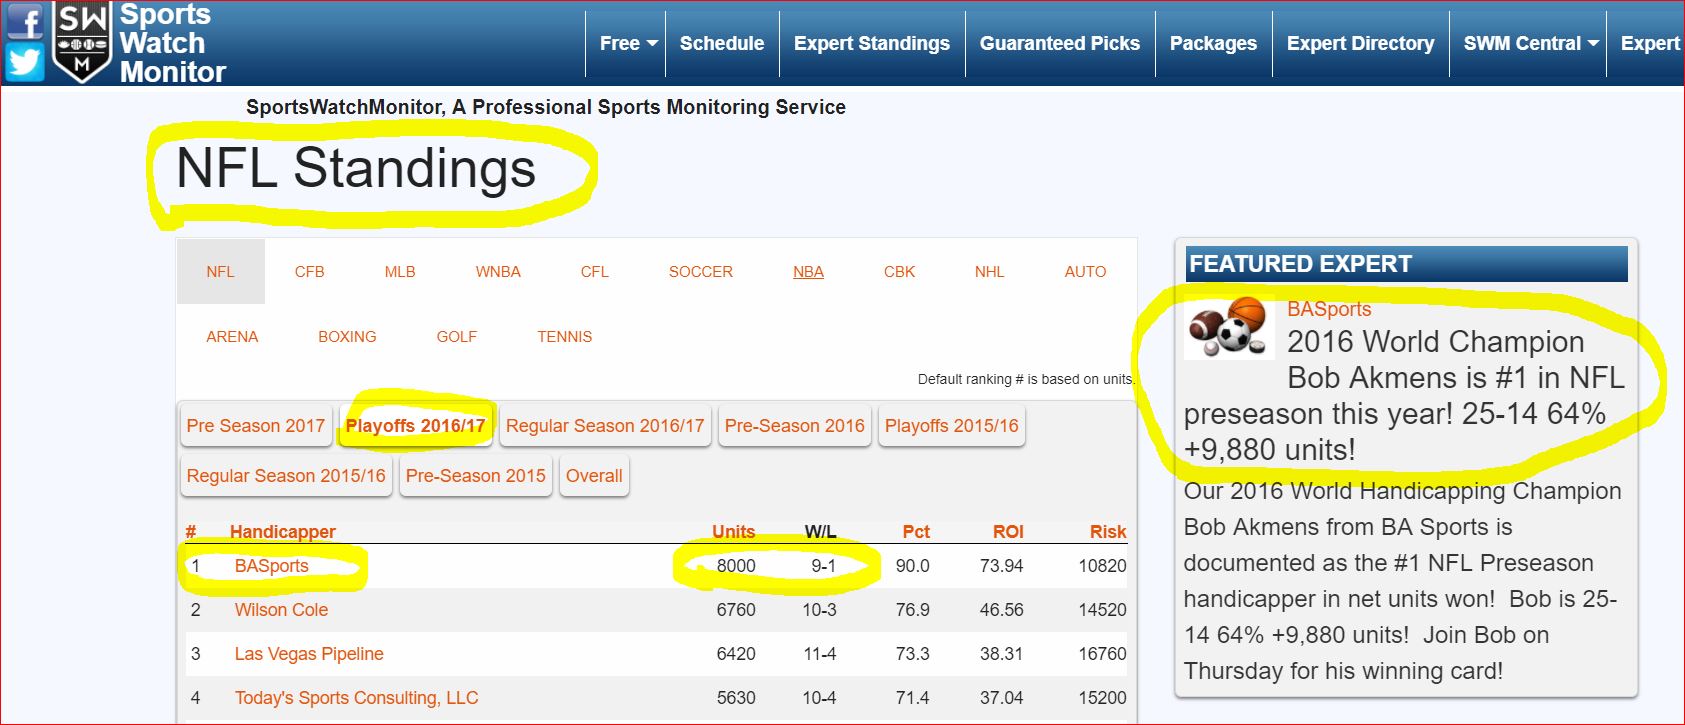The width and height of the screenshot is (1685, 725).
Task: Click the Sports Watch Monitor site title
Action: tap(172, 43)
